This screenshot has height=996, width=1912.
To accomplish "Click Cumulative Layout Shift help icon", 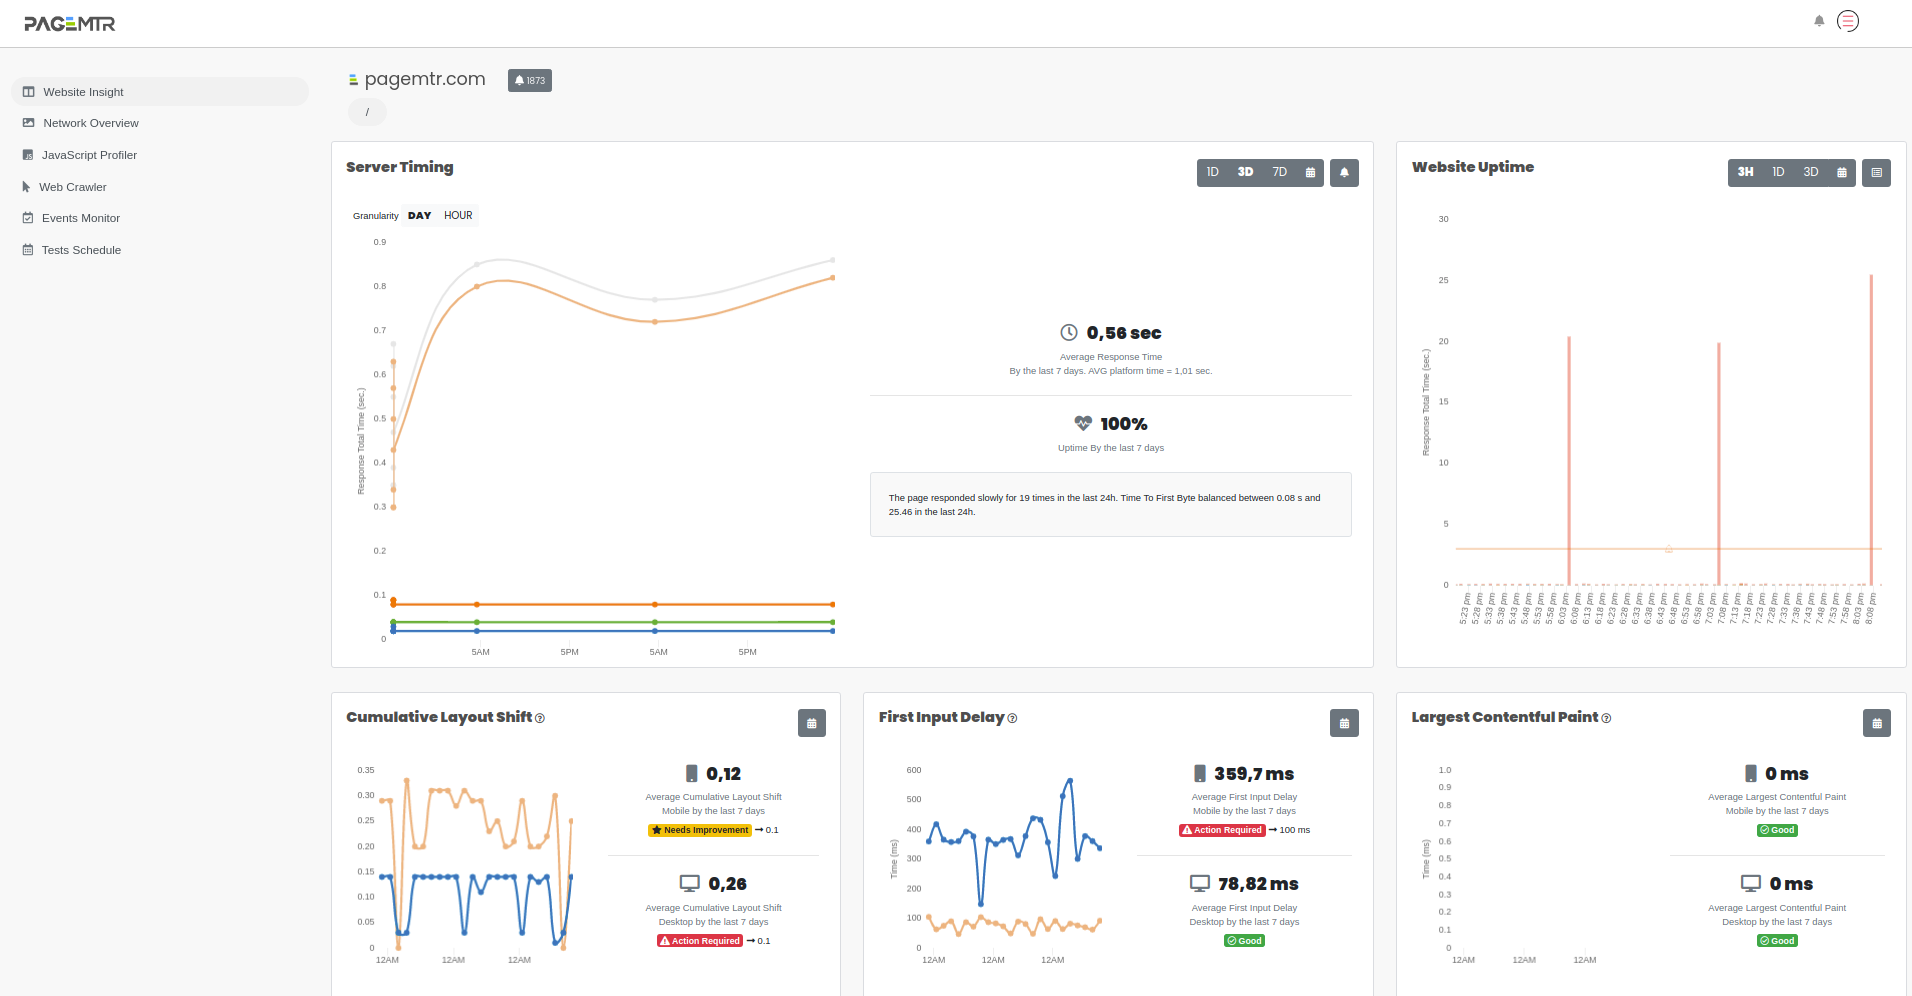I will (540, 718).
